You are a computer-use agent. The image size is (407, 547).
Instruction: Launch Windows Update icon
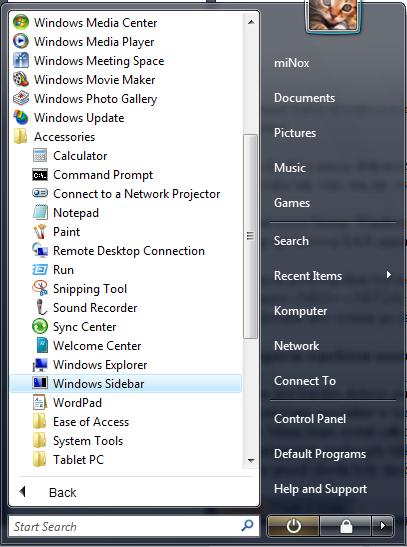click(x=21, y=117)
